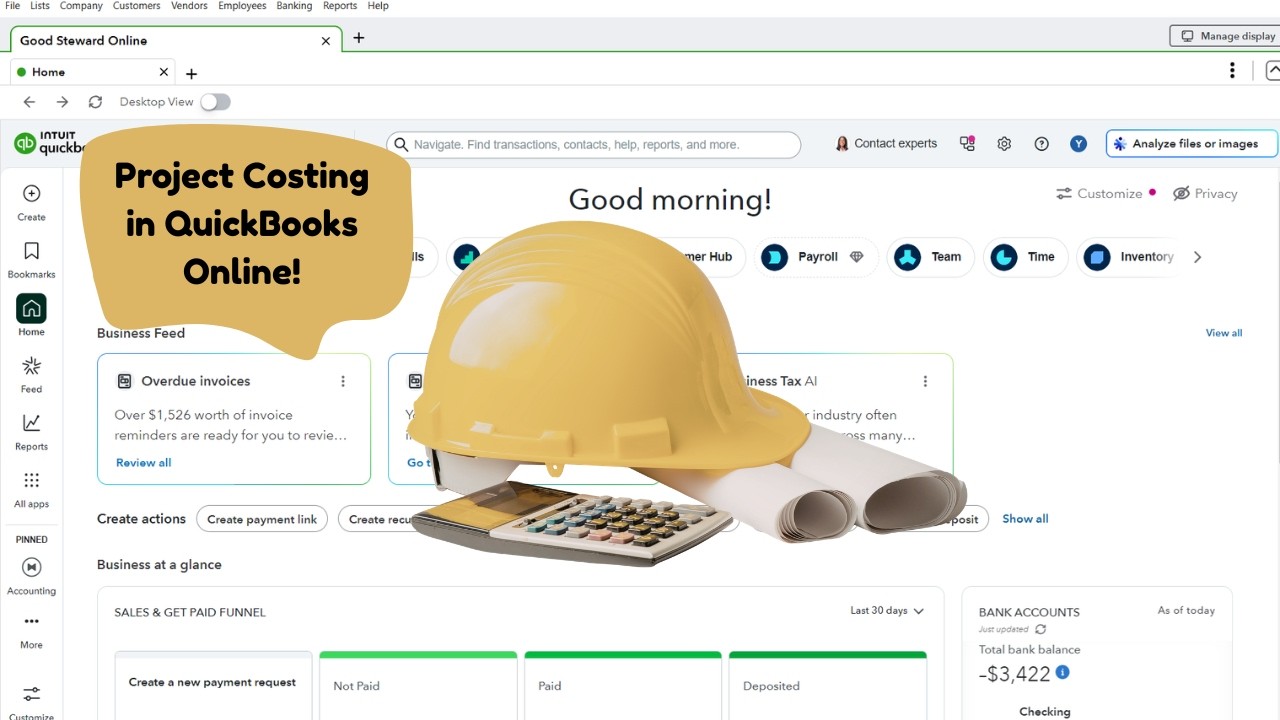Screen dimensions: 1280x720
Task: Click the bank balance info icon
Action: [1062, 672]
